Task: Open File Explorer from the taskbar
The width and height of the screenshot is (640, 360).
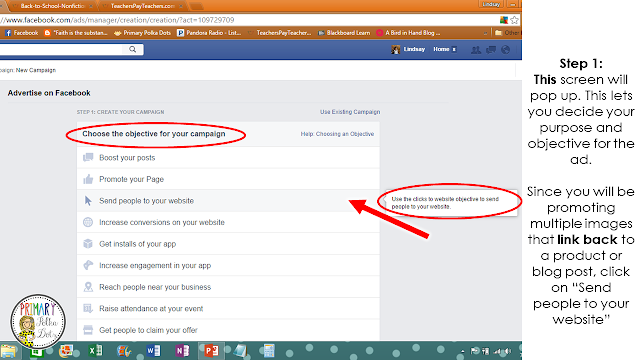Action: (x=8, y=351)
